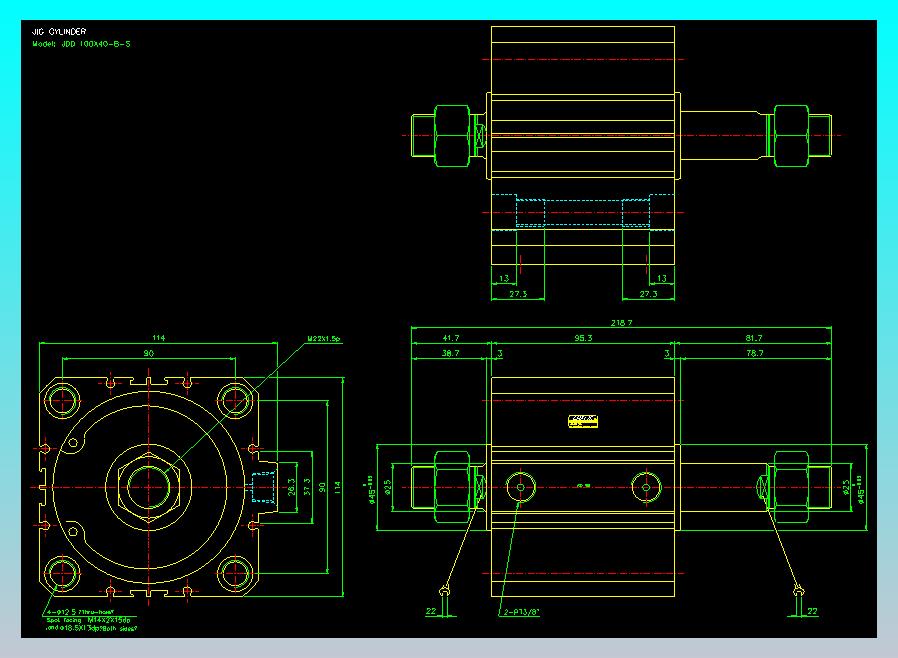Select the "Model: JDD 100X40-B-S" label
The width and height of the screenshot is (898, 658).
click(x=81, y=44)
